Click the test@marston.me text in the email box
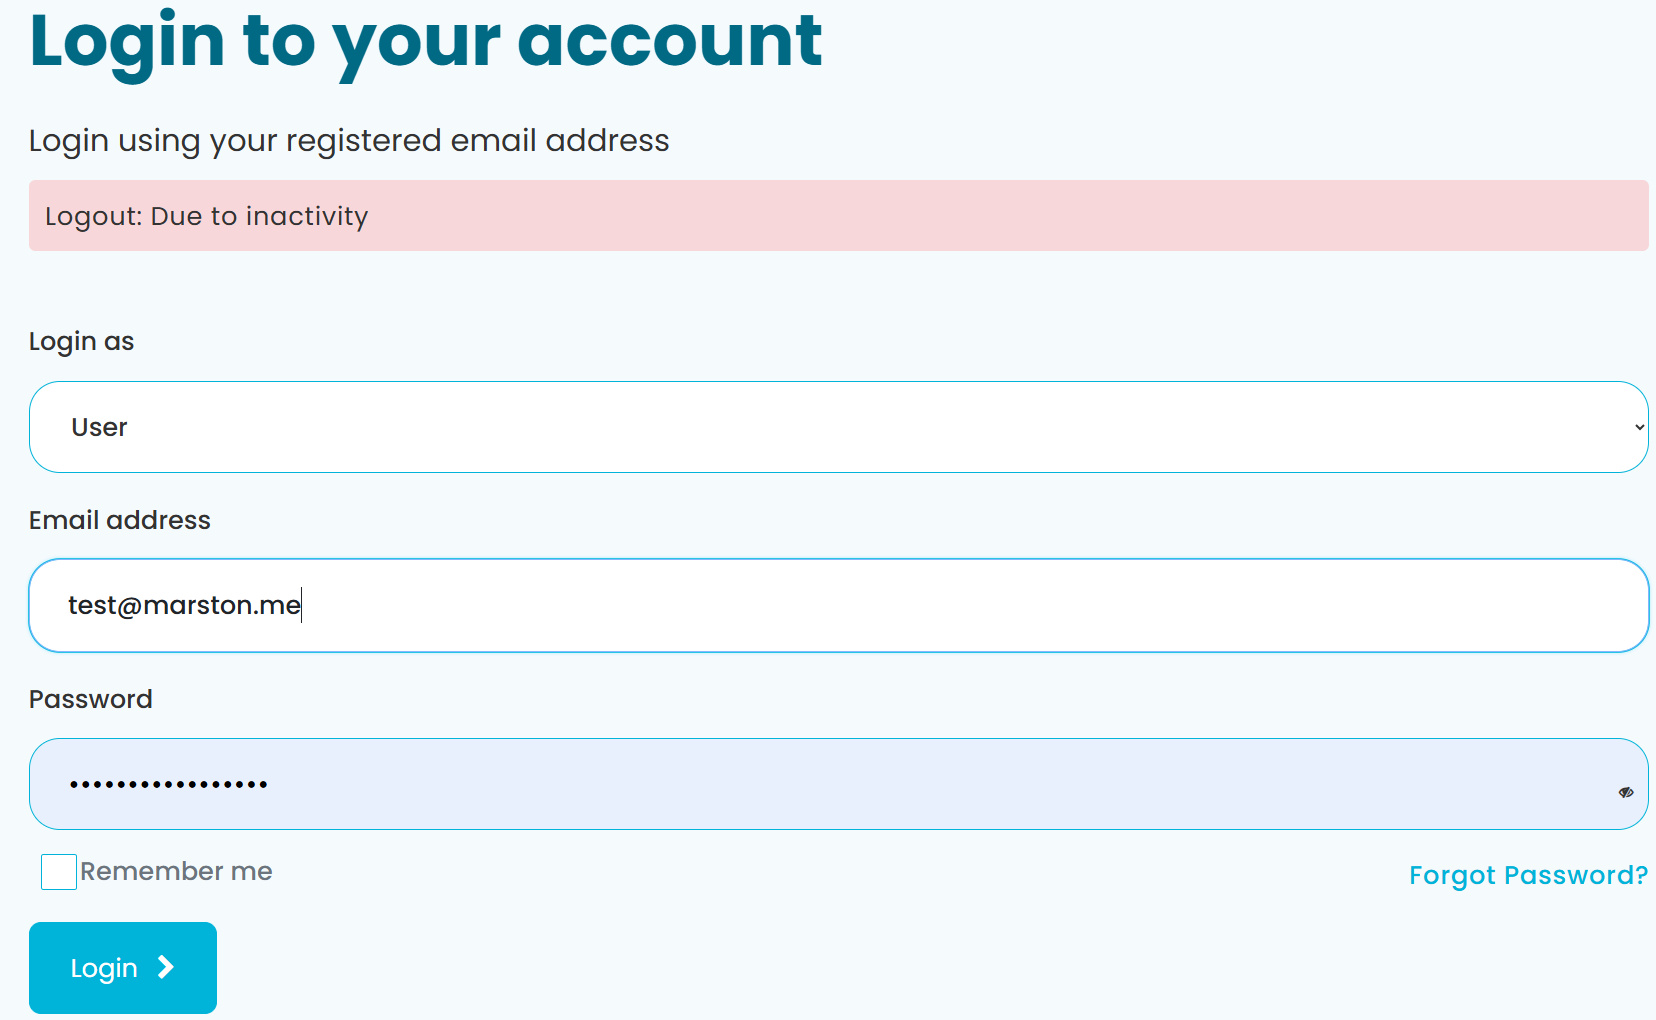Viewport: 1656px width, 1020px height. tap(184, 605)
